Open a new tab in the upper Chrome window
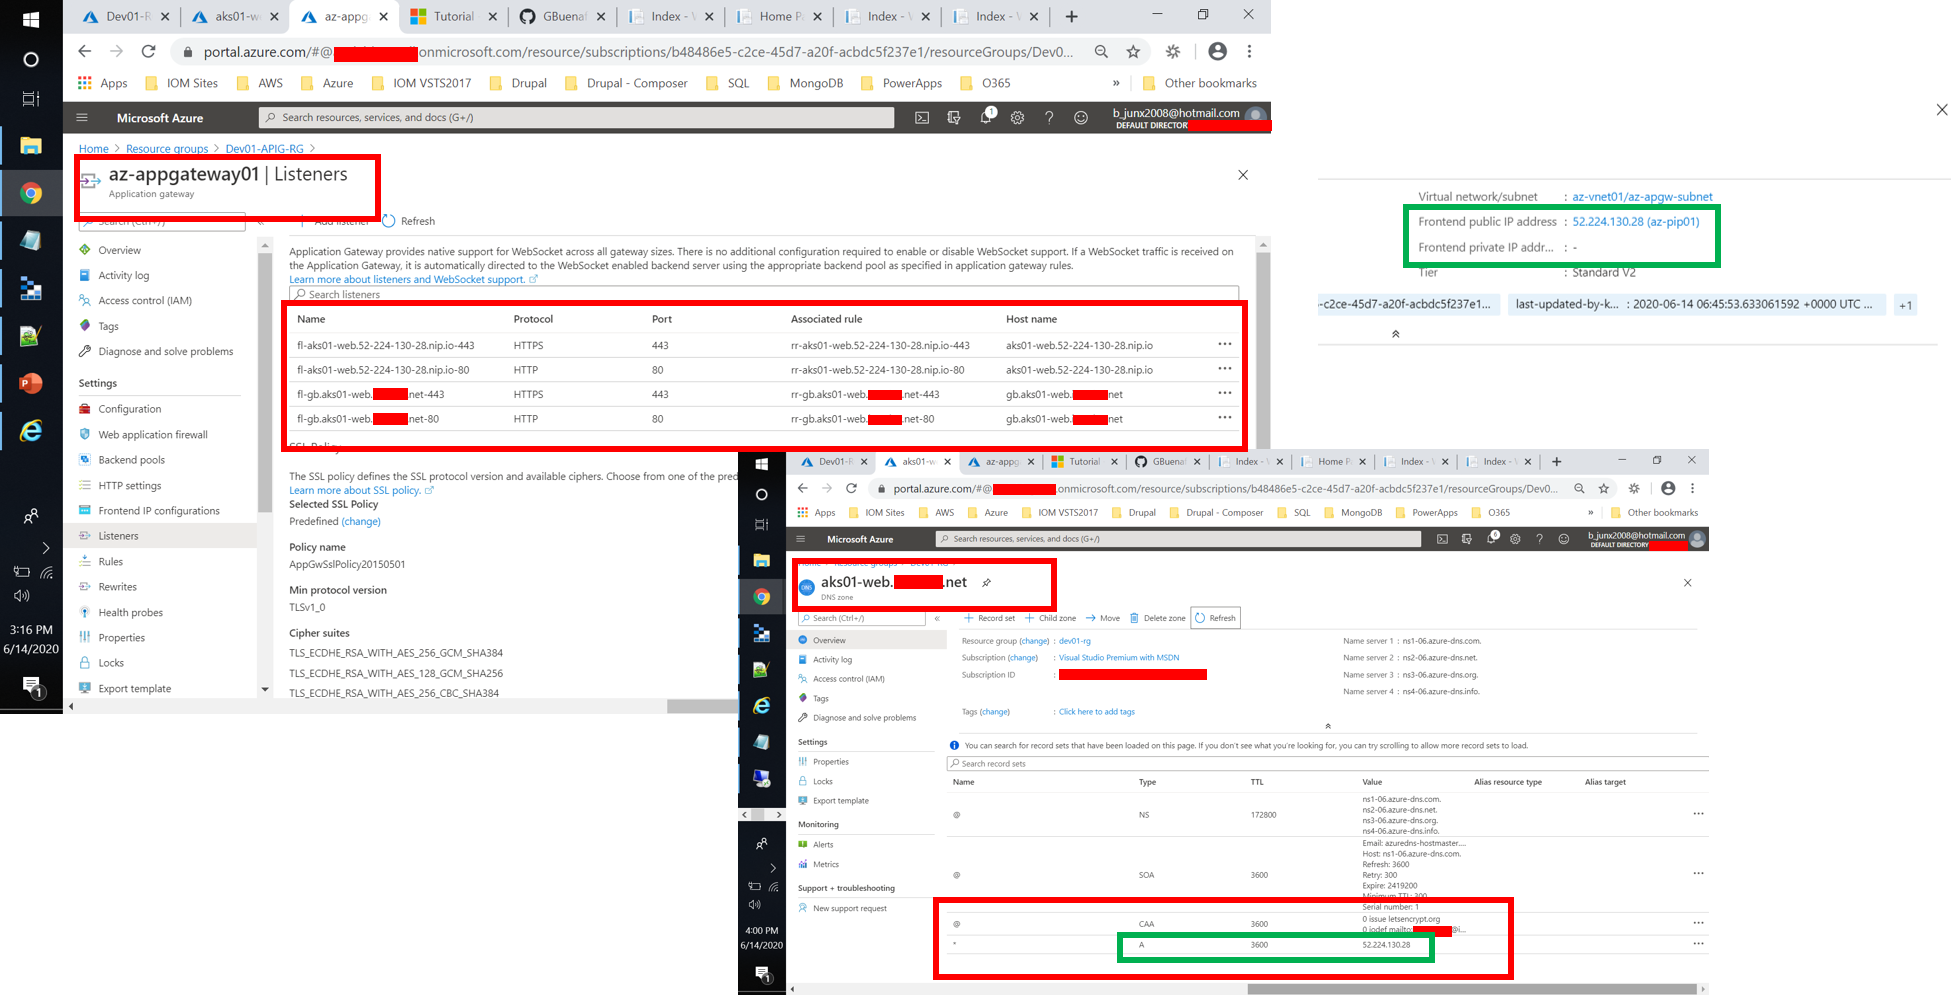 click(x=1072, y=16)
